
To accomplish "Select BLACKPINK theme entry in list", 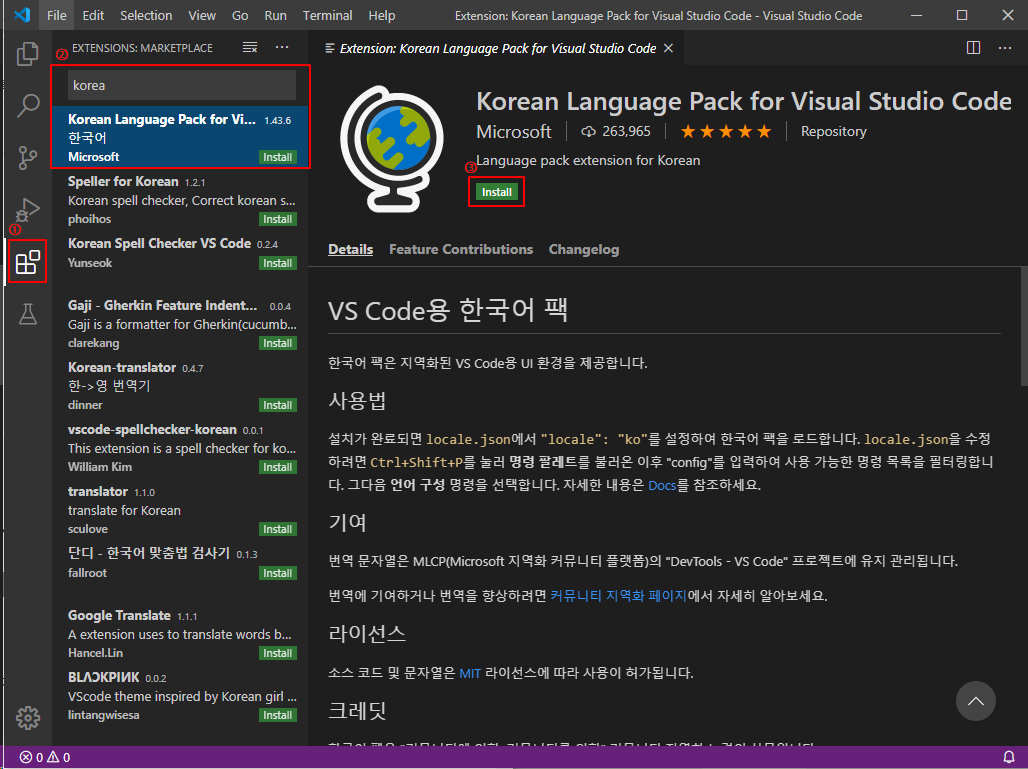I will pyautogui.click(x=180, y=696).
